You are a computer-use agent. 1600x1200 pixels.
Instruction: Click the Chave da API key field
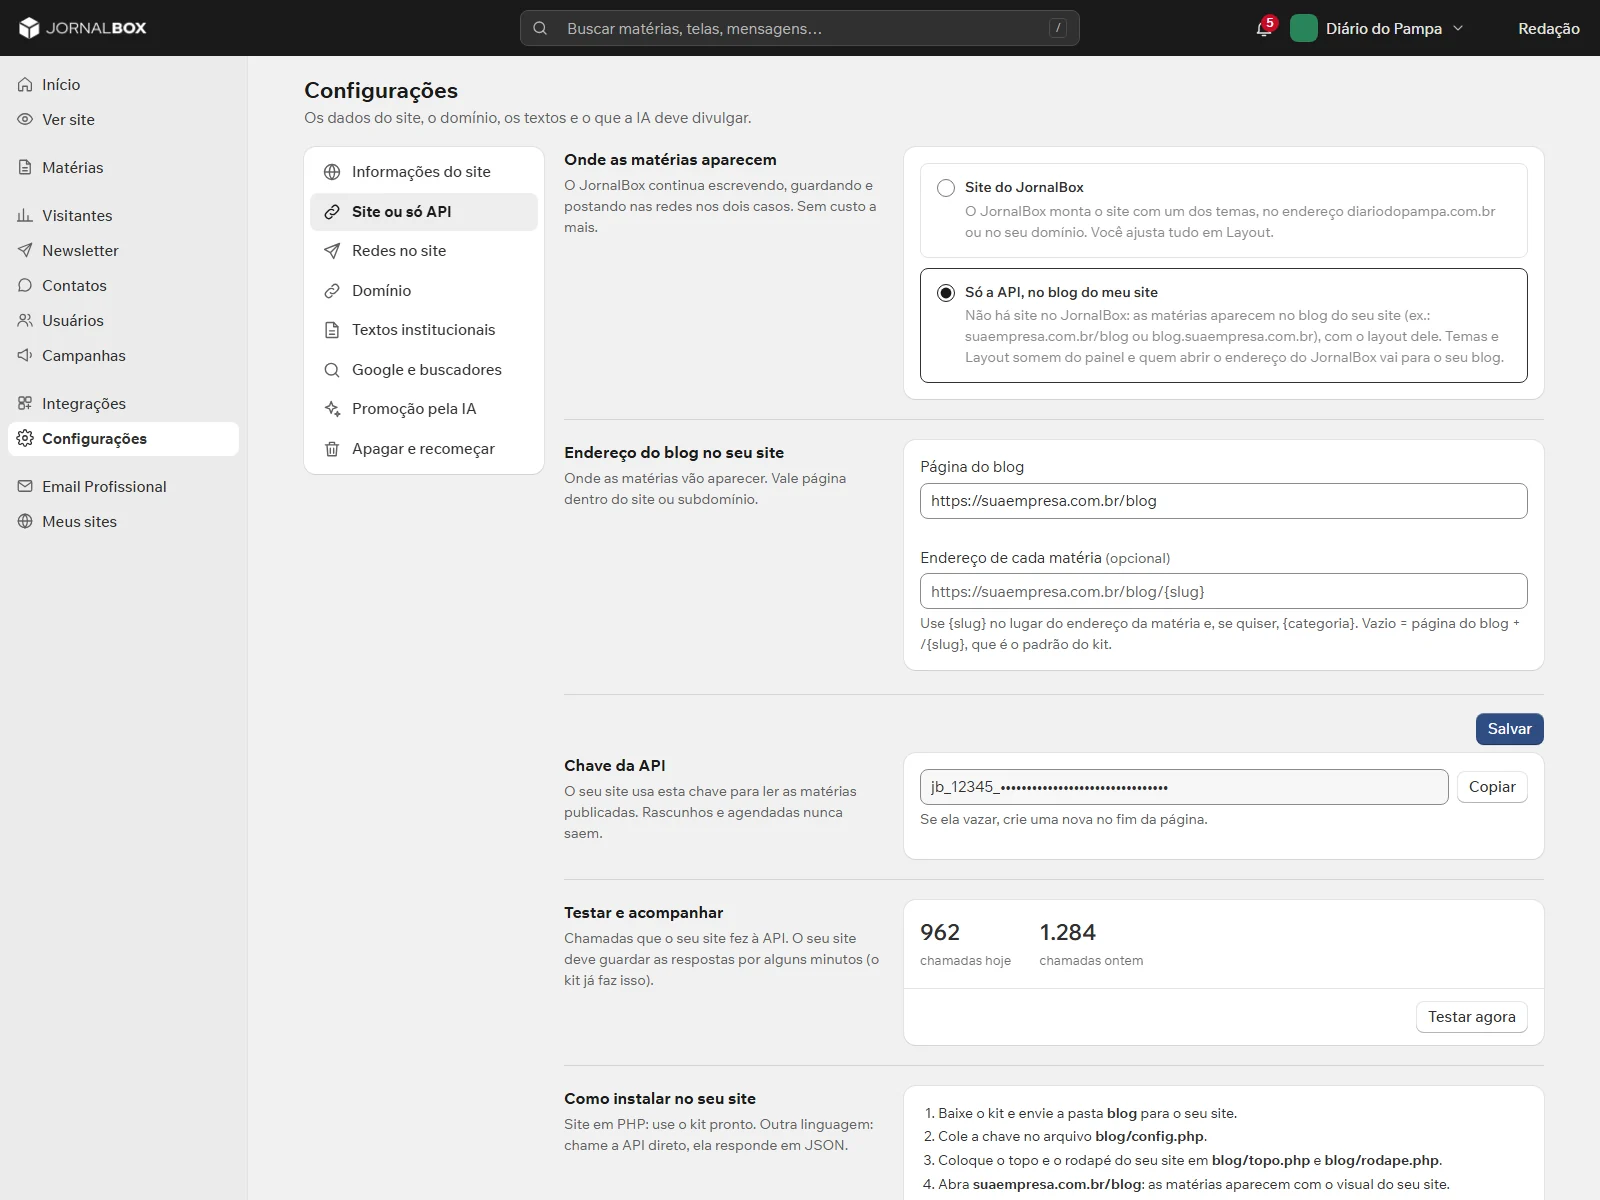pyautogui.click(x=1184, y=787)
